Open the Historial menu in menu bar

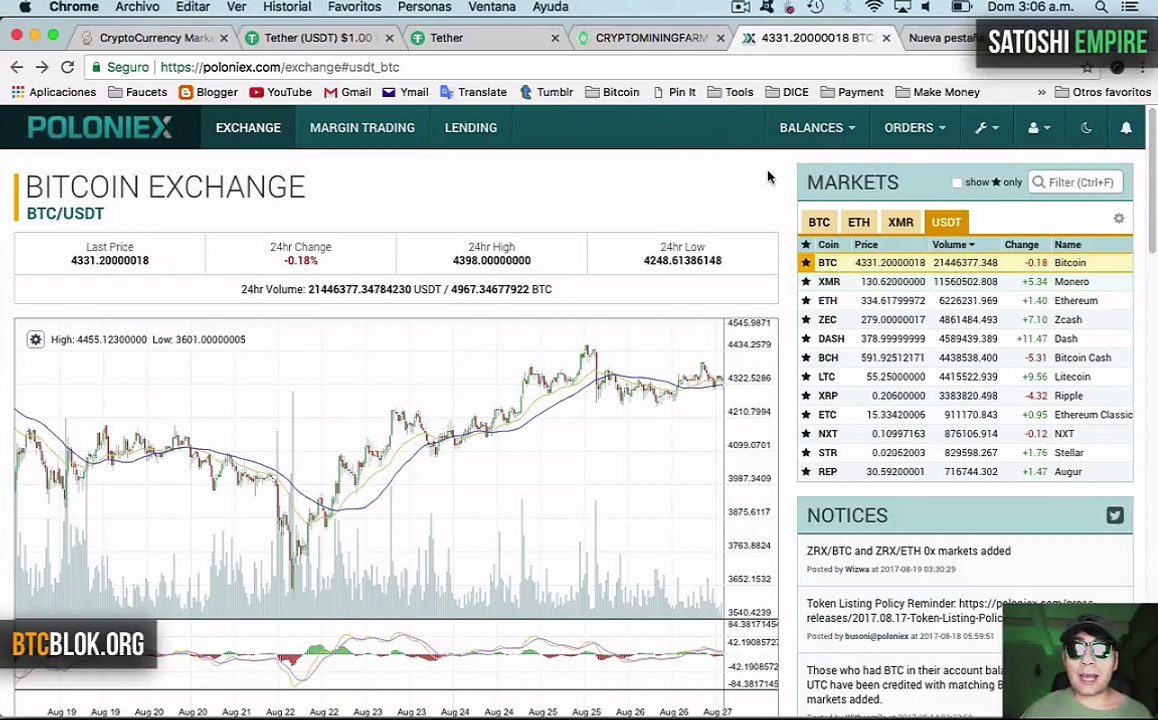tap(287, 7)
